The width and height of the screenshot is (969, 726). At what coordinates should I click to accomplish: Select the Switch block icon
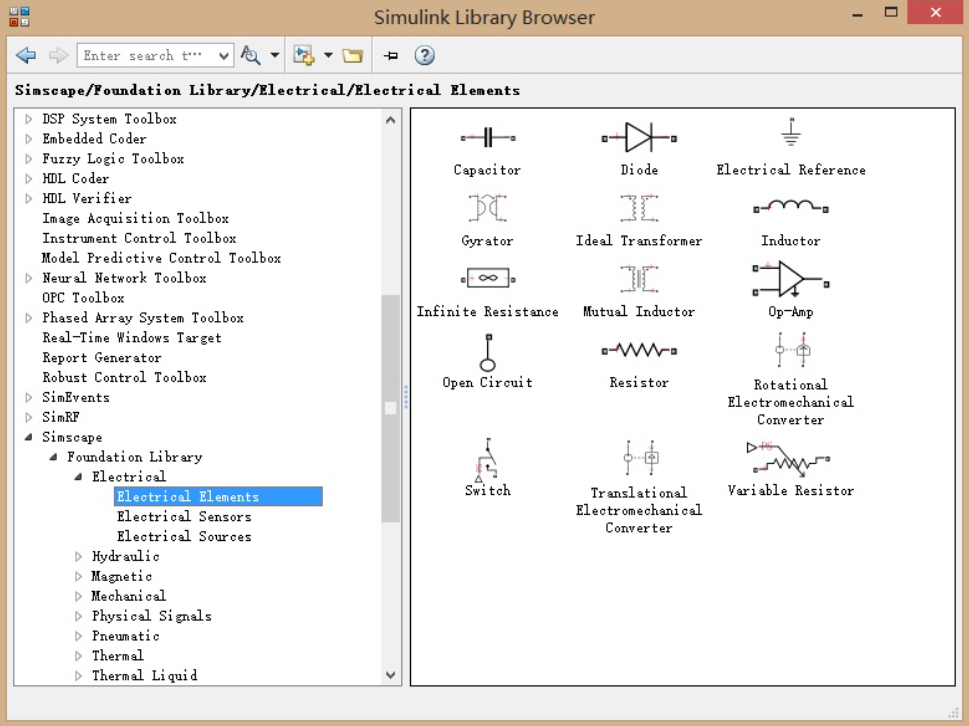pyautogui.click(x=487, y=460)
